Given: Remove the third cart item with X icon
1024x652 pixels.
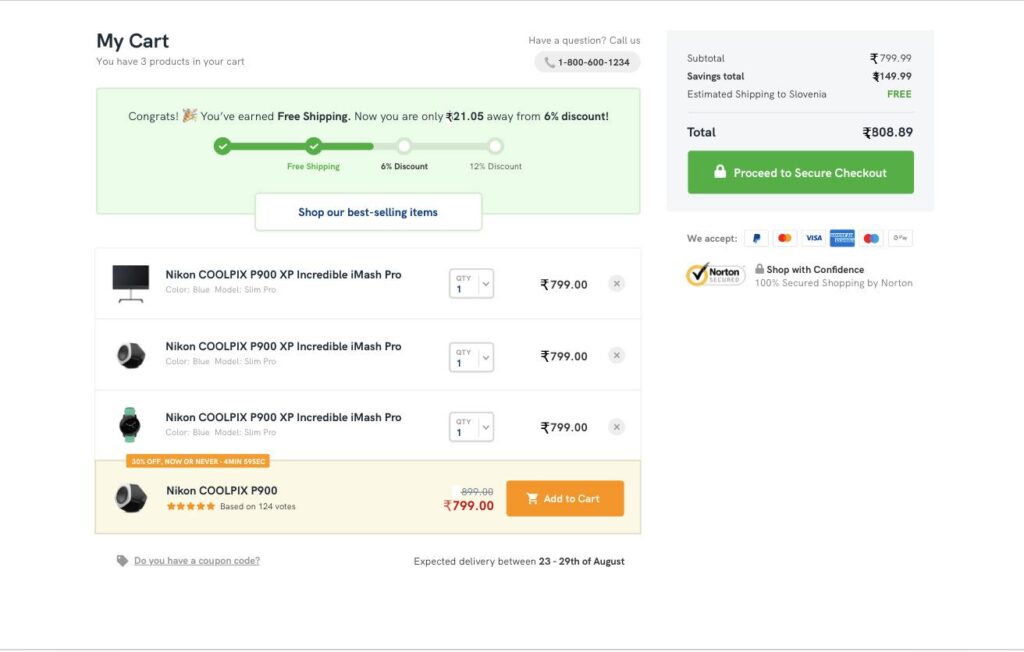Looking at the screenshot, I should click(x=617, y=427).
